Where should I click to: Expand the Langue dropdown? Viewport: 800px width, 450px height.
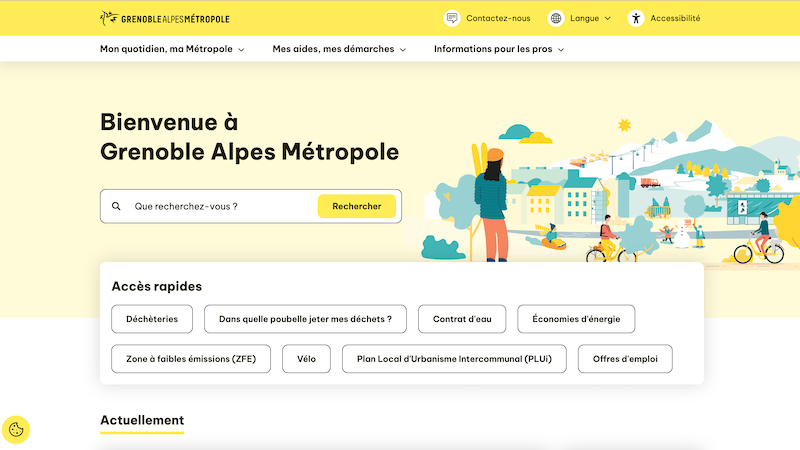(x=590, y=18)
